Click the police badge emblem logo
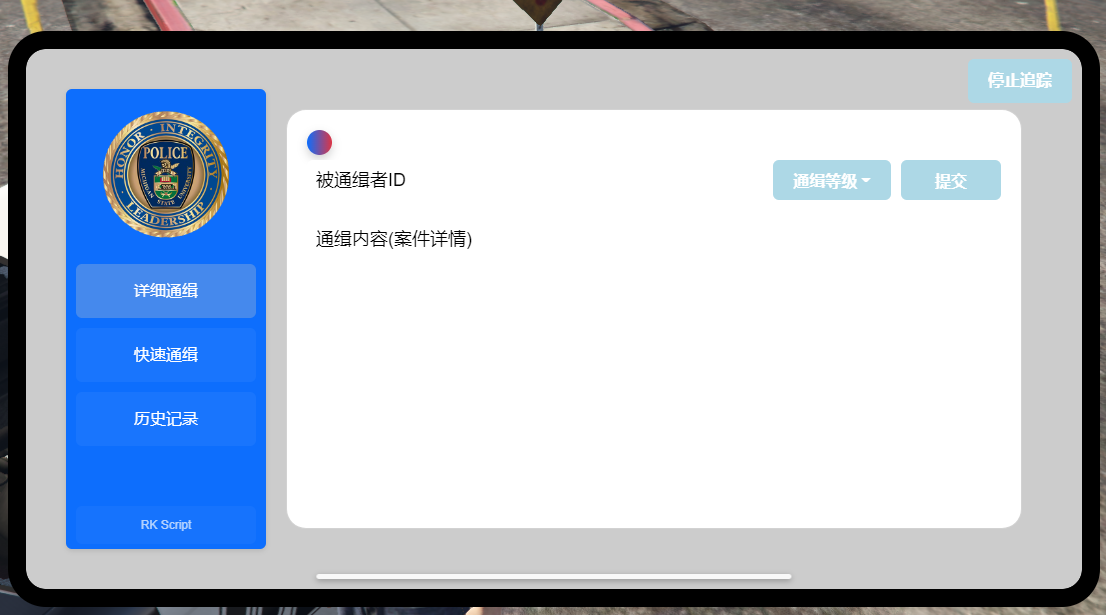The image size is (1106, 615). click(x=166, y=174)
